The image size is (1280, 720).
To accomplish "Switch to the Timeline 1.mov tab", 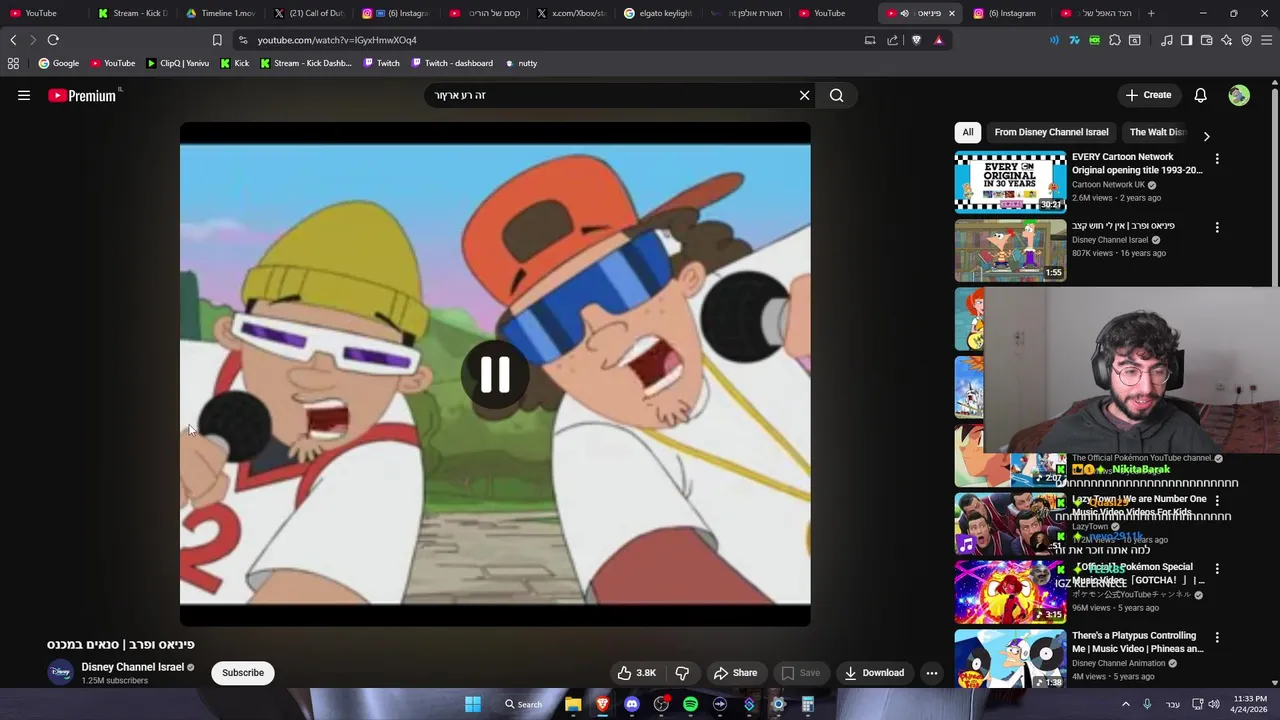I will click(222, 13).
